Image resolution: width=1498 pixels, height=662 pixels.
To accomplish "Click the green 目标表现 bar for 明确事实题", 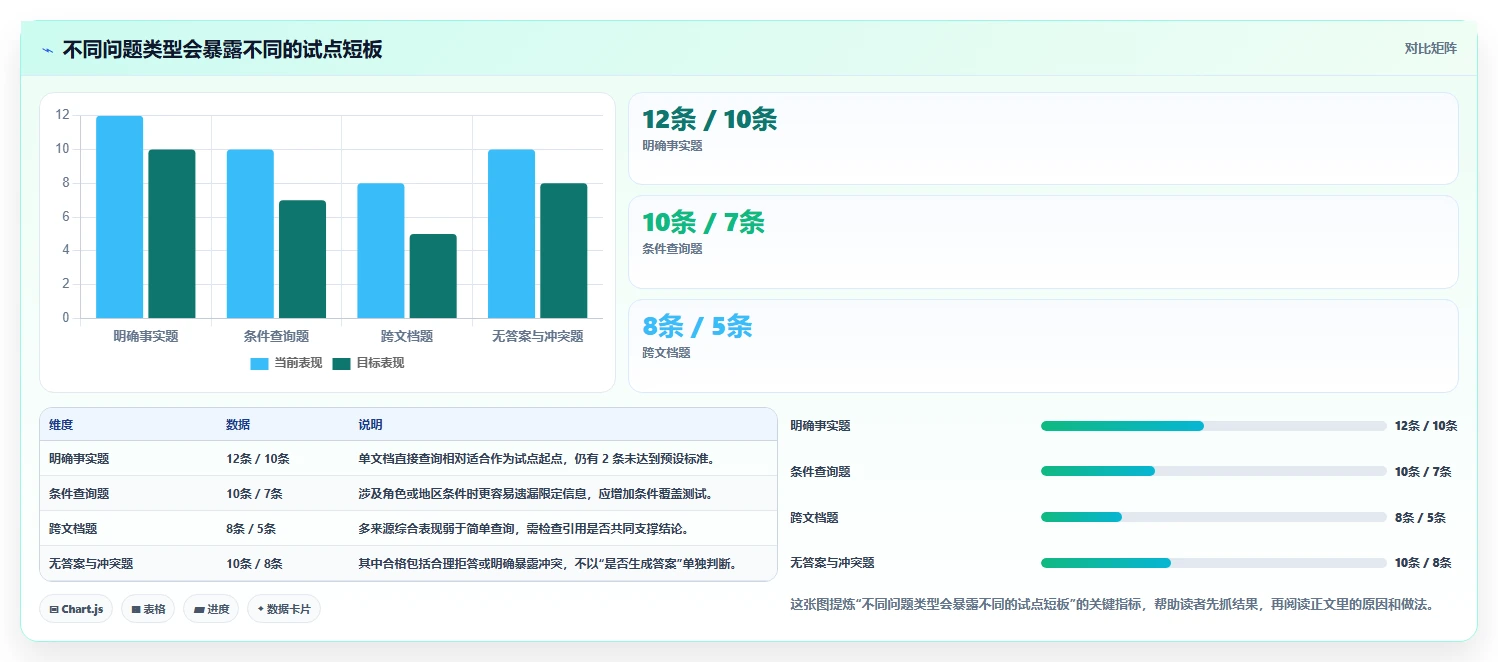I will click(x=172, y=234).
